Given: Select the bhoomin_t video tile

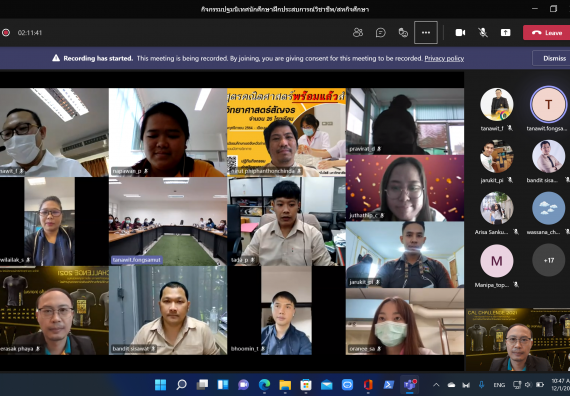Looking at the screenshot, I should pos(286,310).
